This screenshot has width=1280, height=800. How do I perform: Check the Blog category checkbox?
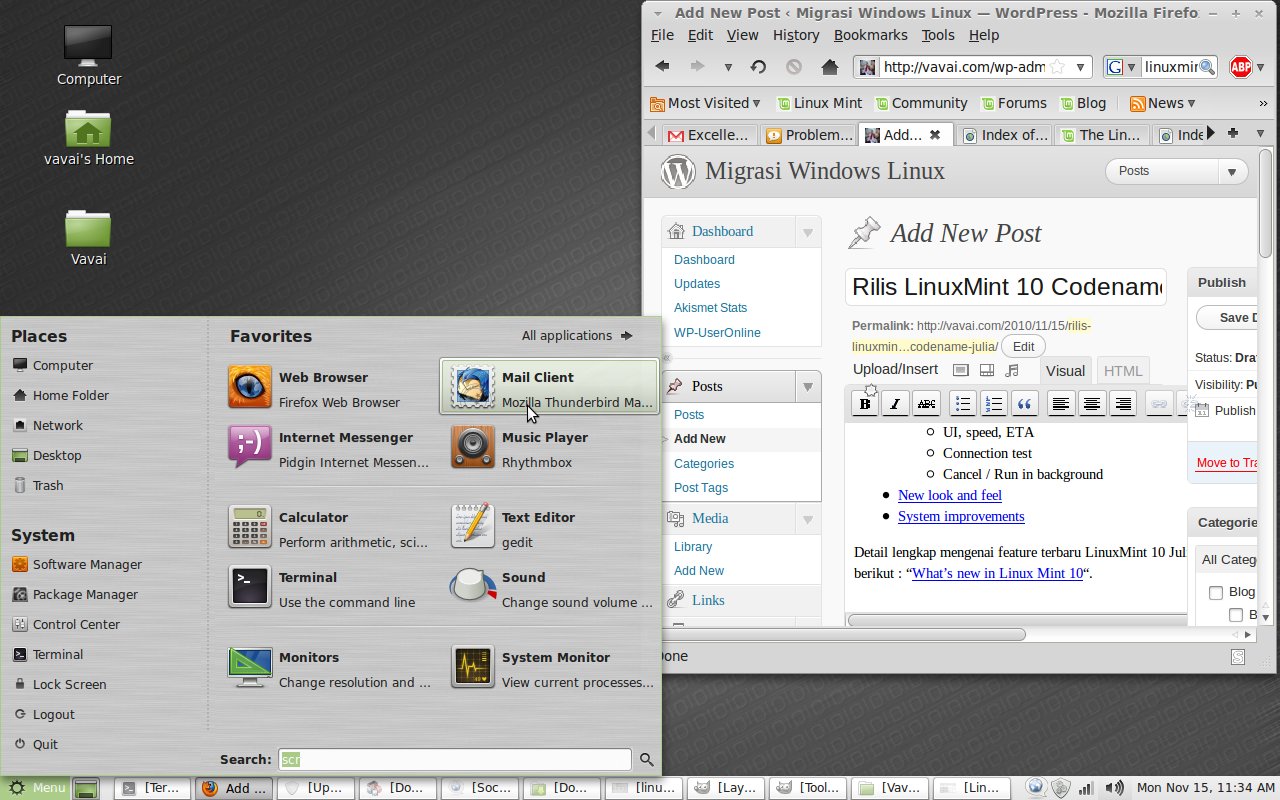[x=1216, y=592]
